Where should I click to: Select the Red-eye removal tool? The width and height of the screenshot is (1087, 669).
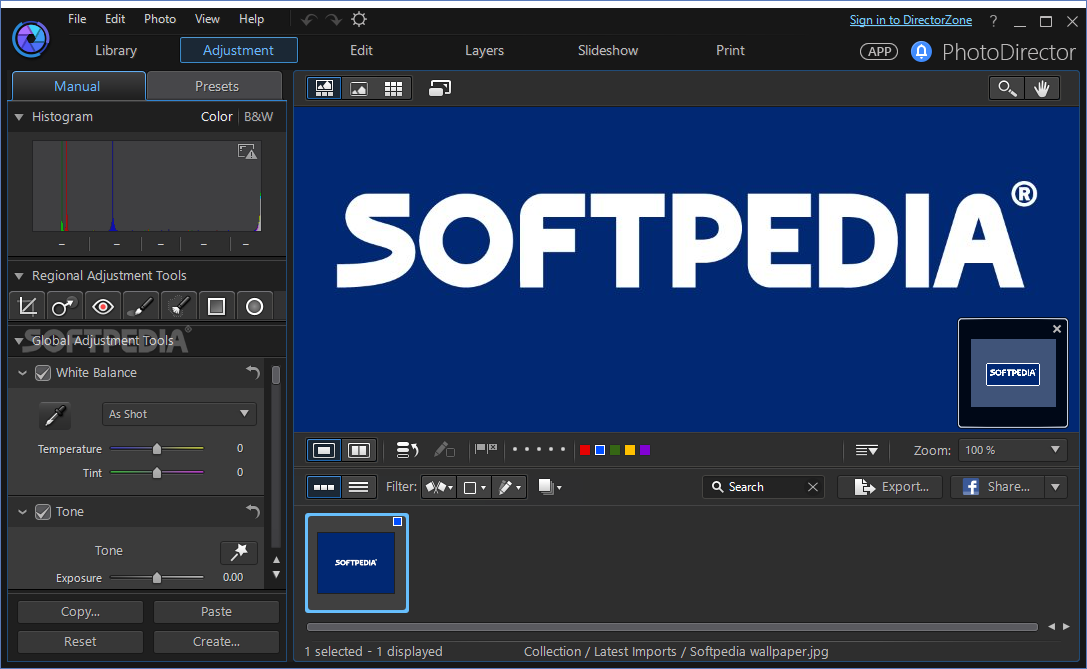[103, 306]
